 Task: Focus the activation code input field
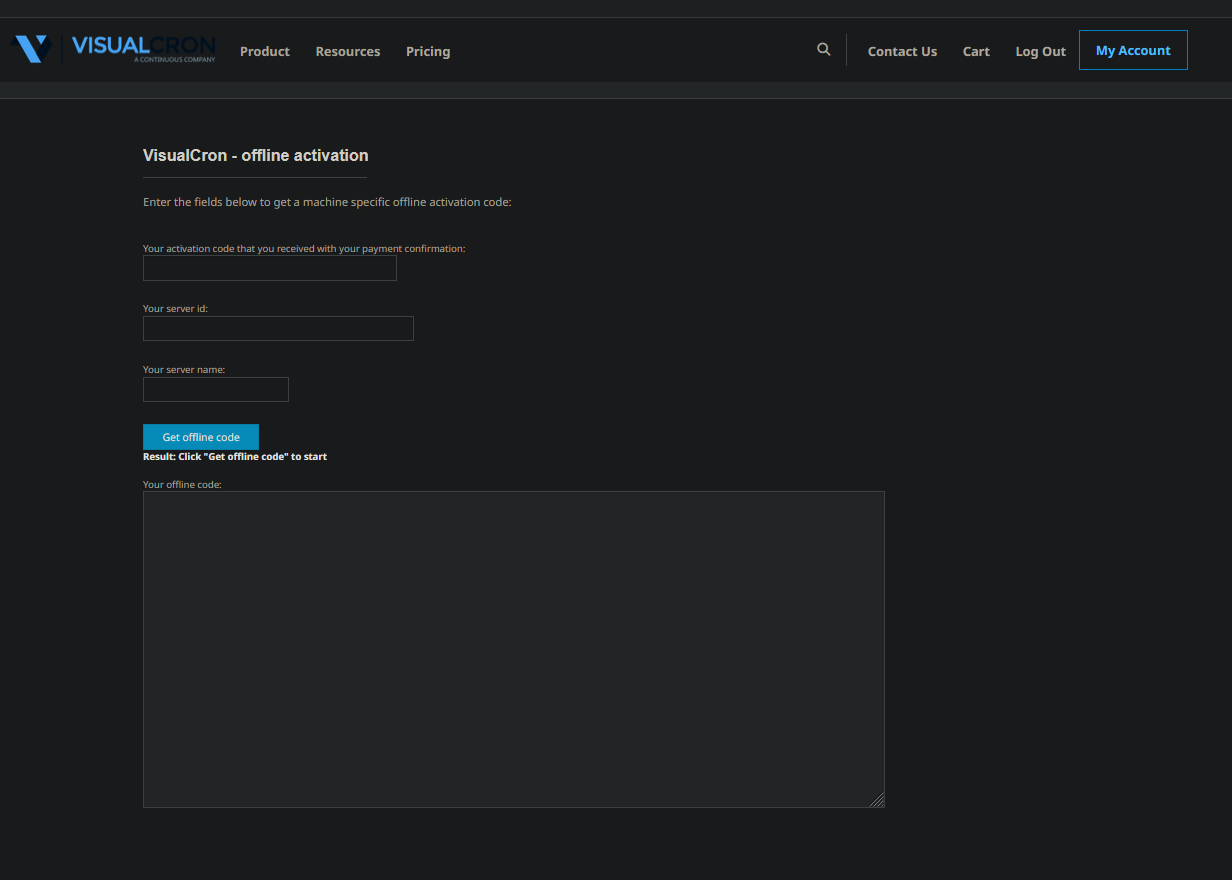tap(270, 268)
